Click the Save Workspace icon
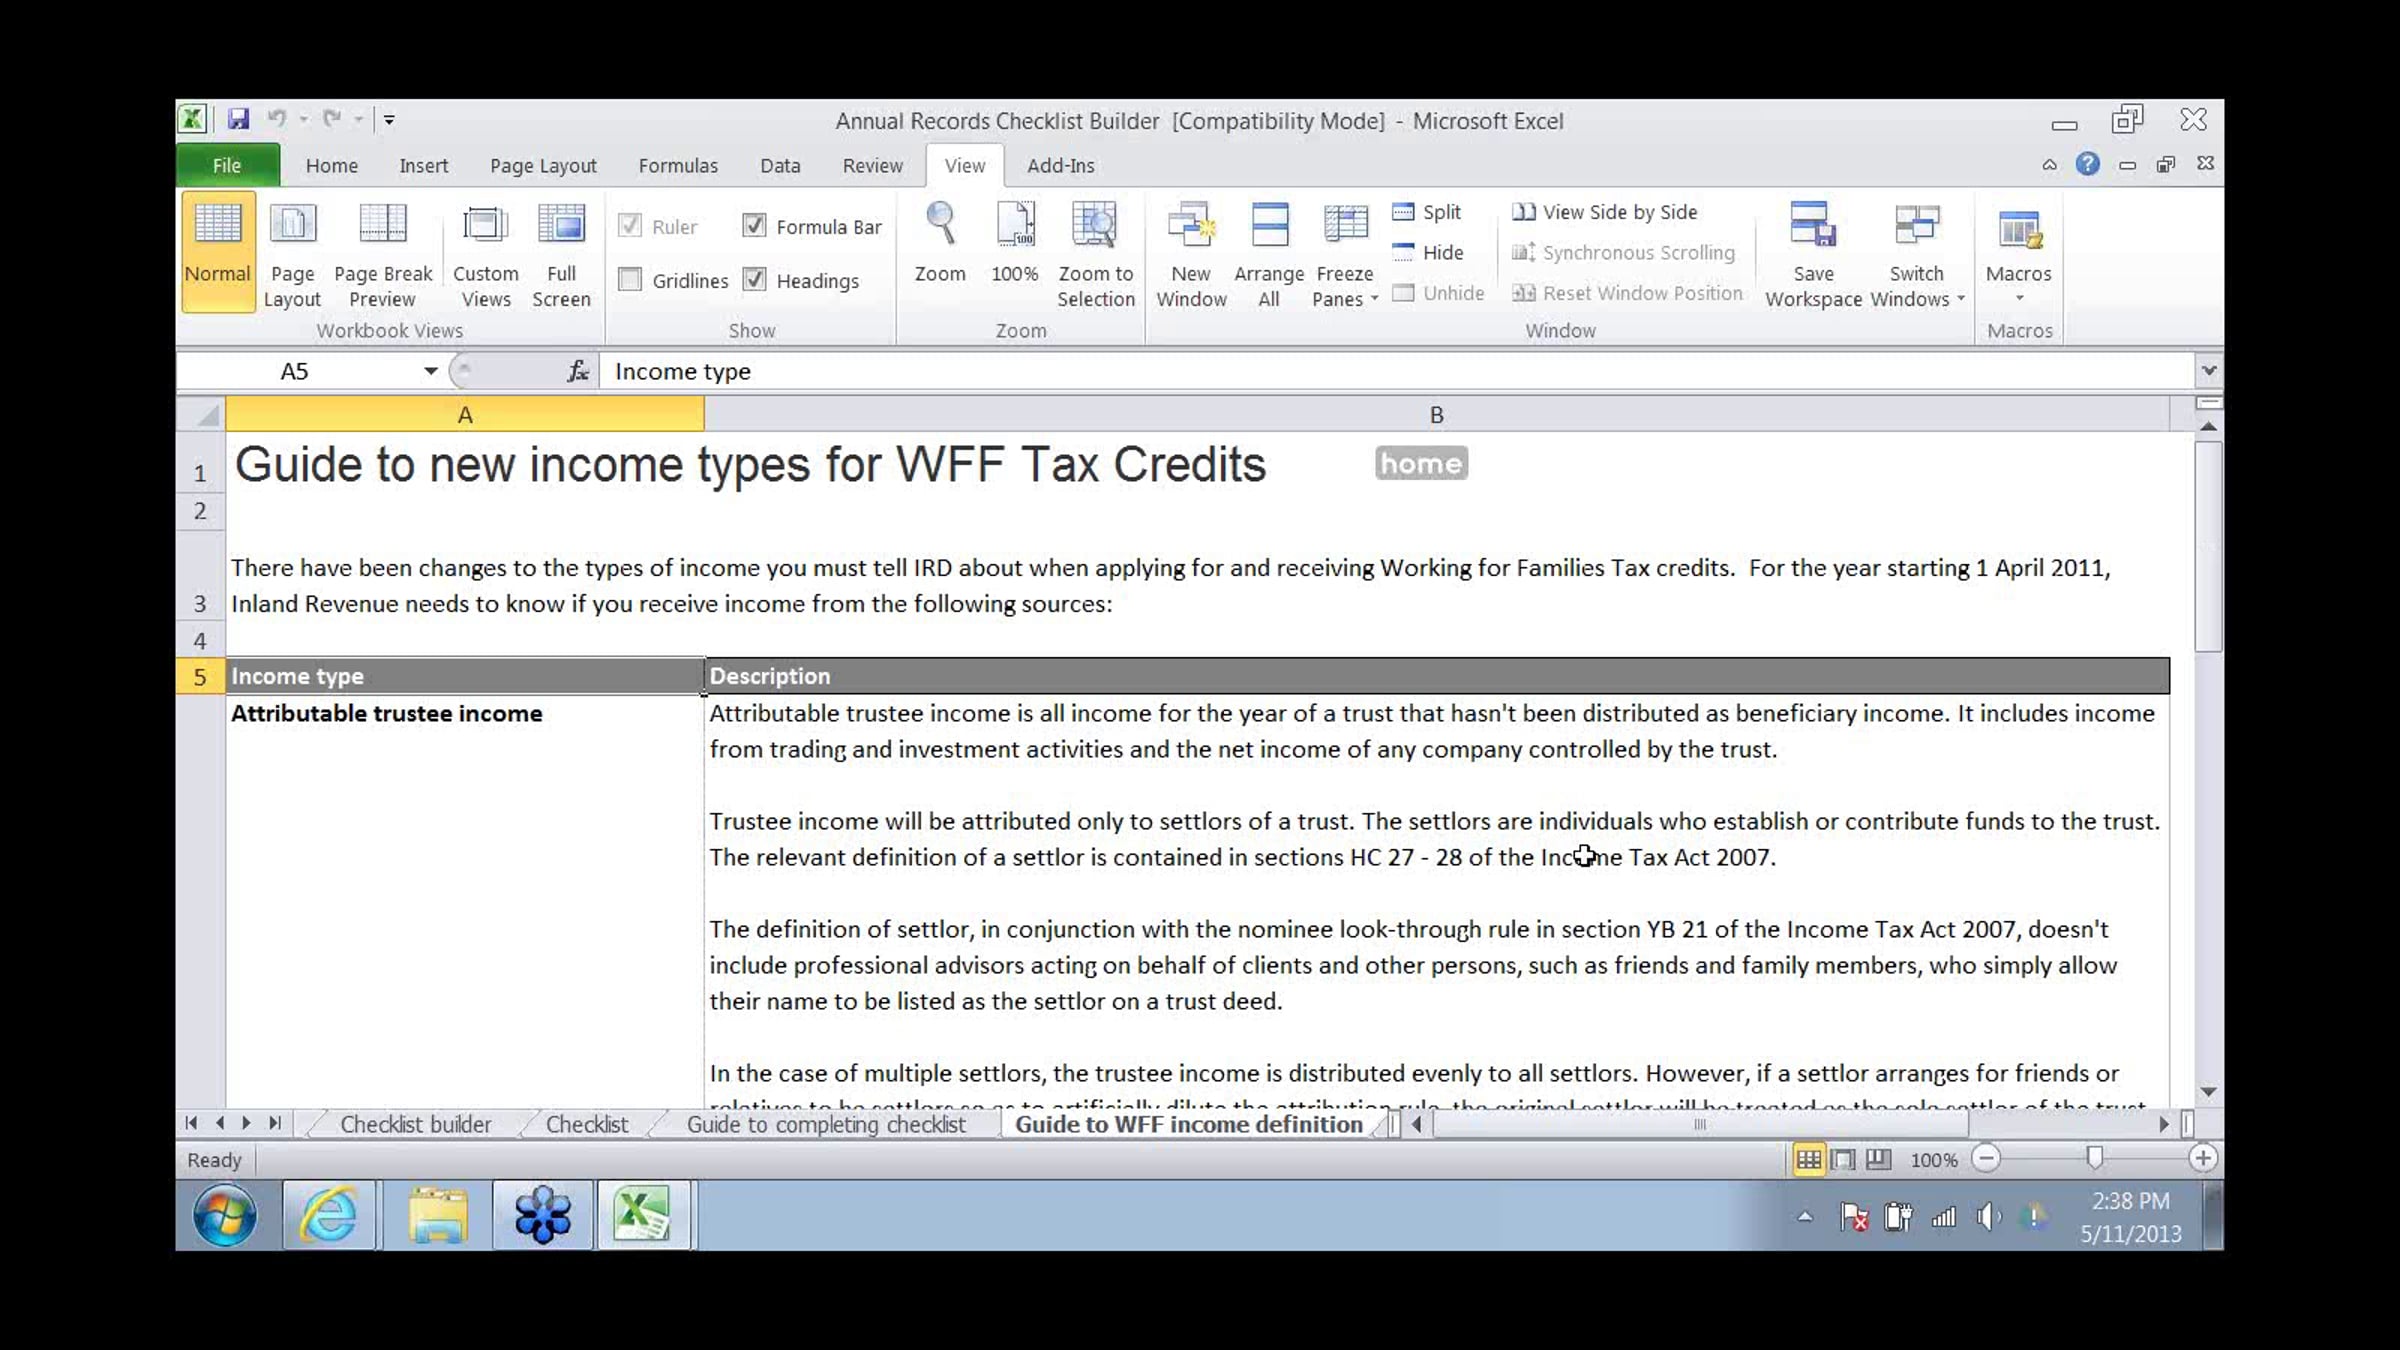The image size is (2400, 1350). pos(1813,226)
